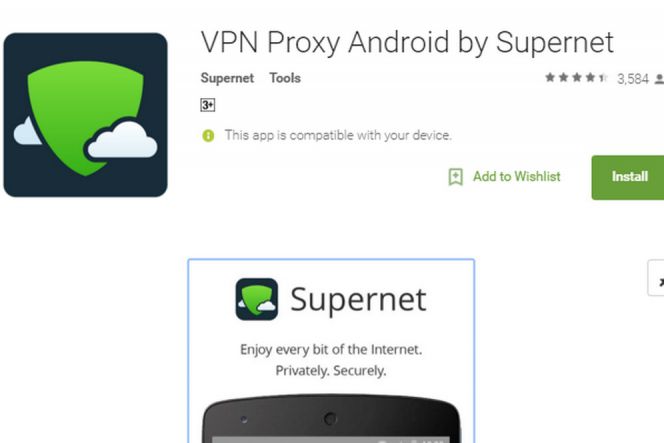Click the 3+ content rating badge
The height and width of the screenshot is (443, 664).
click(x=208, y=105)
